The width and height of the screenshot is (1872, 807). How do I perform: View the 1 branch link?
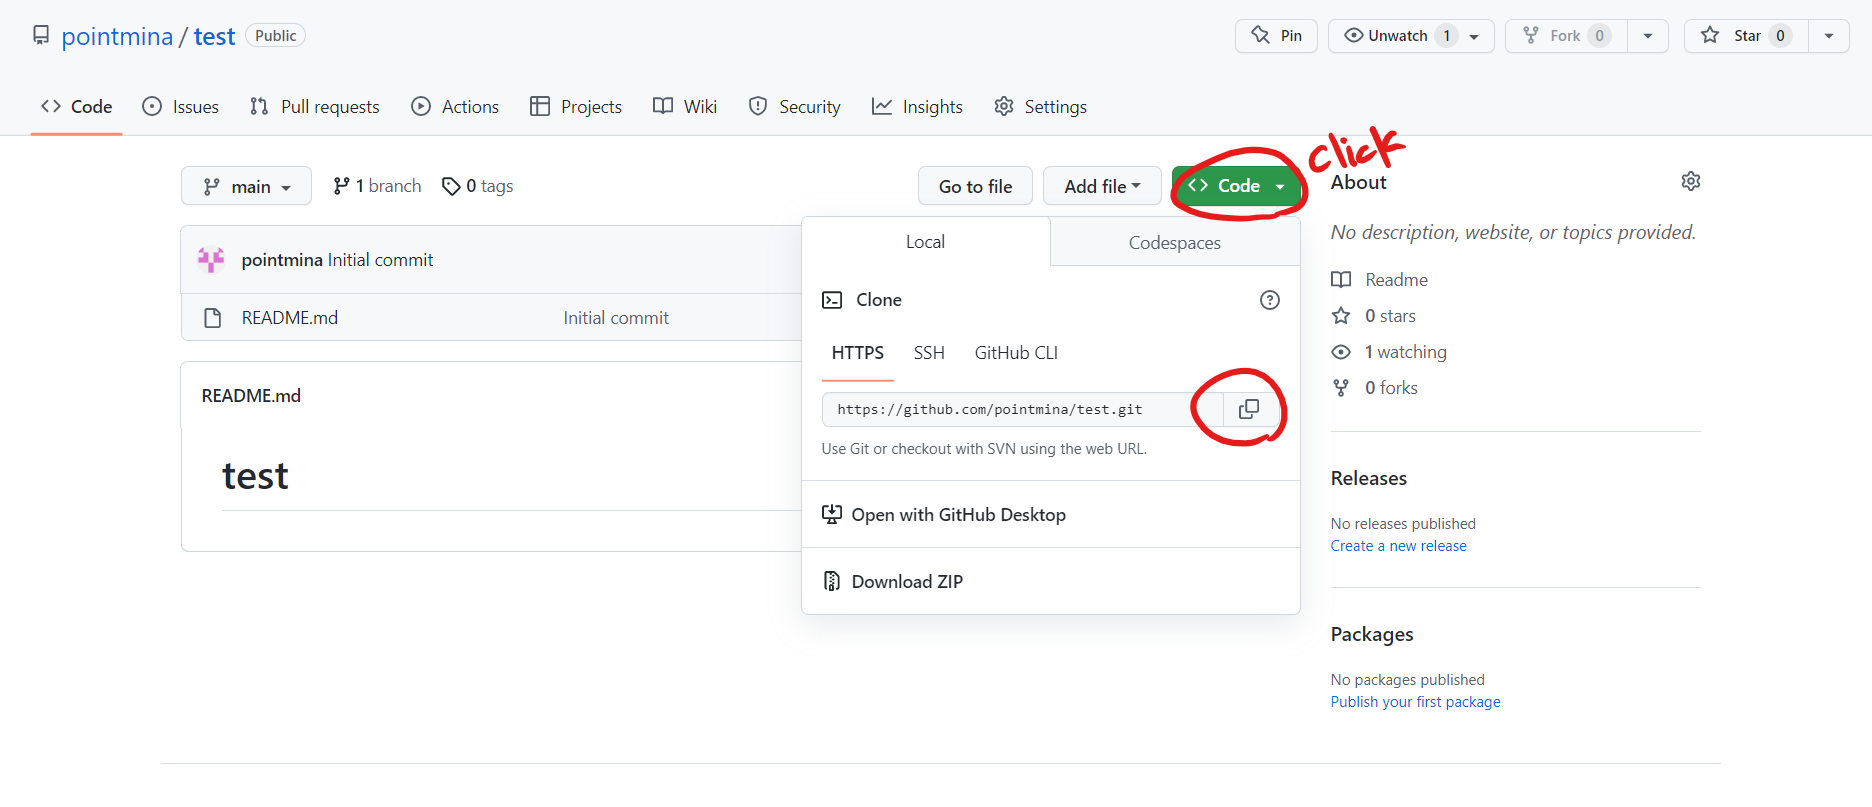tap(377, 186)
